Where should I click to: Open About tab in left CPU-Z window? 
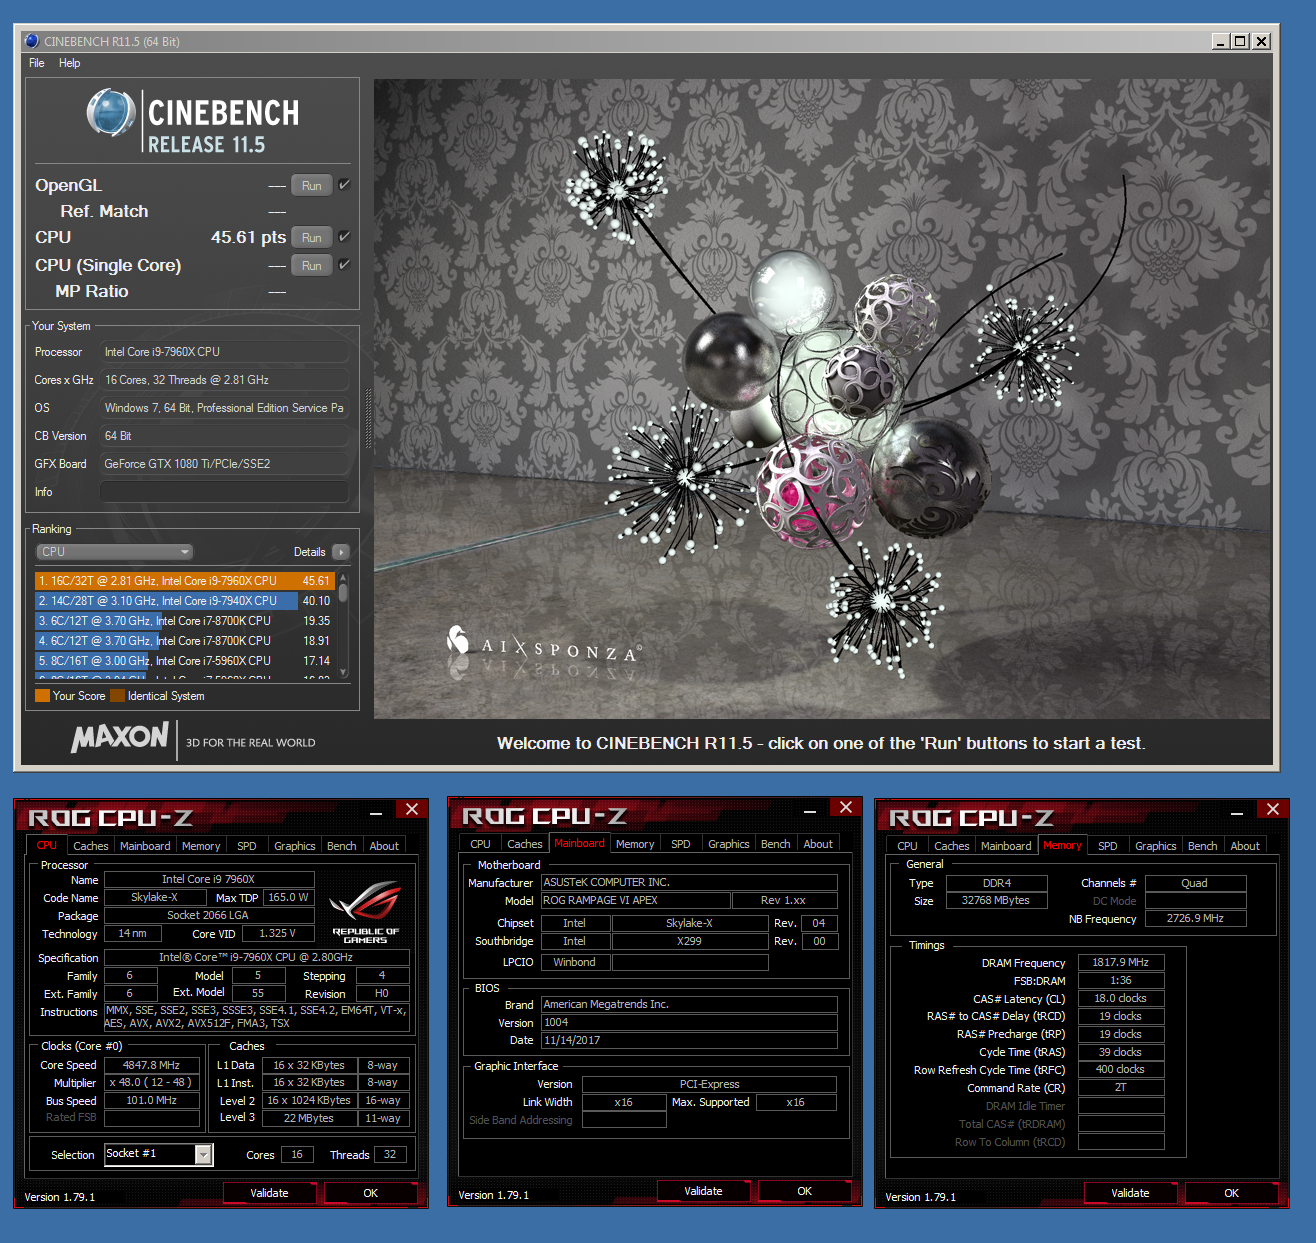tap(384, 846)
